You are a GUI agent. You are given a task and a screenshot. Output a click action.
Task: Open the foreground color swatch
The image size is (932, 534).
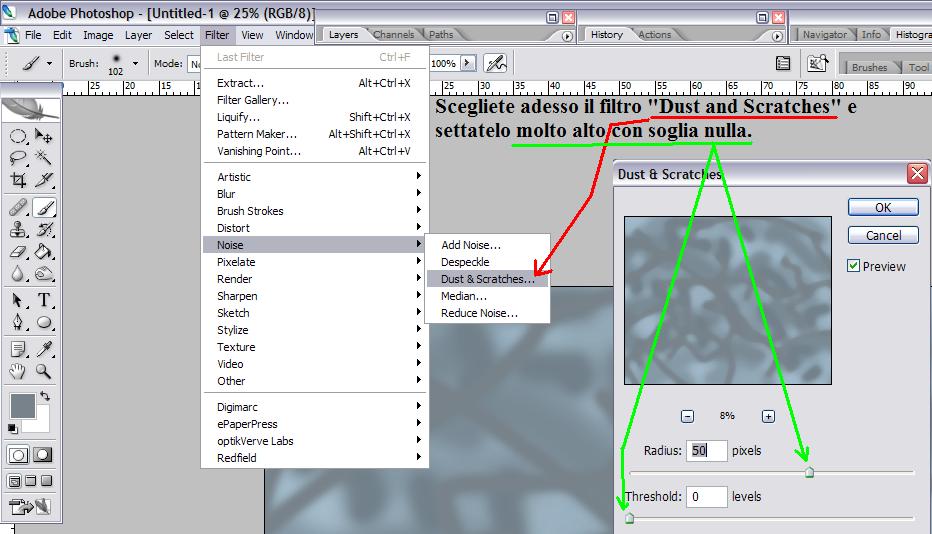23,406
